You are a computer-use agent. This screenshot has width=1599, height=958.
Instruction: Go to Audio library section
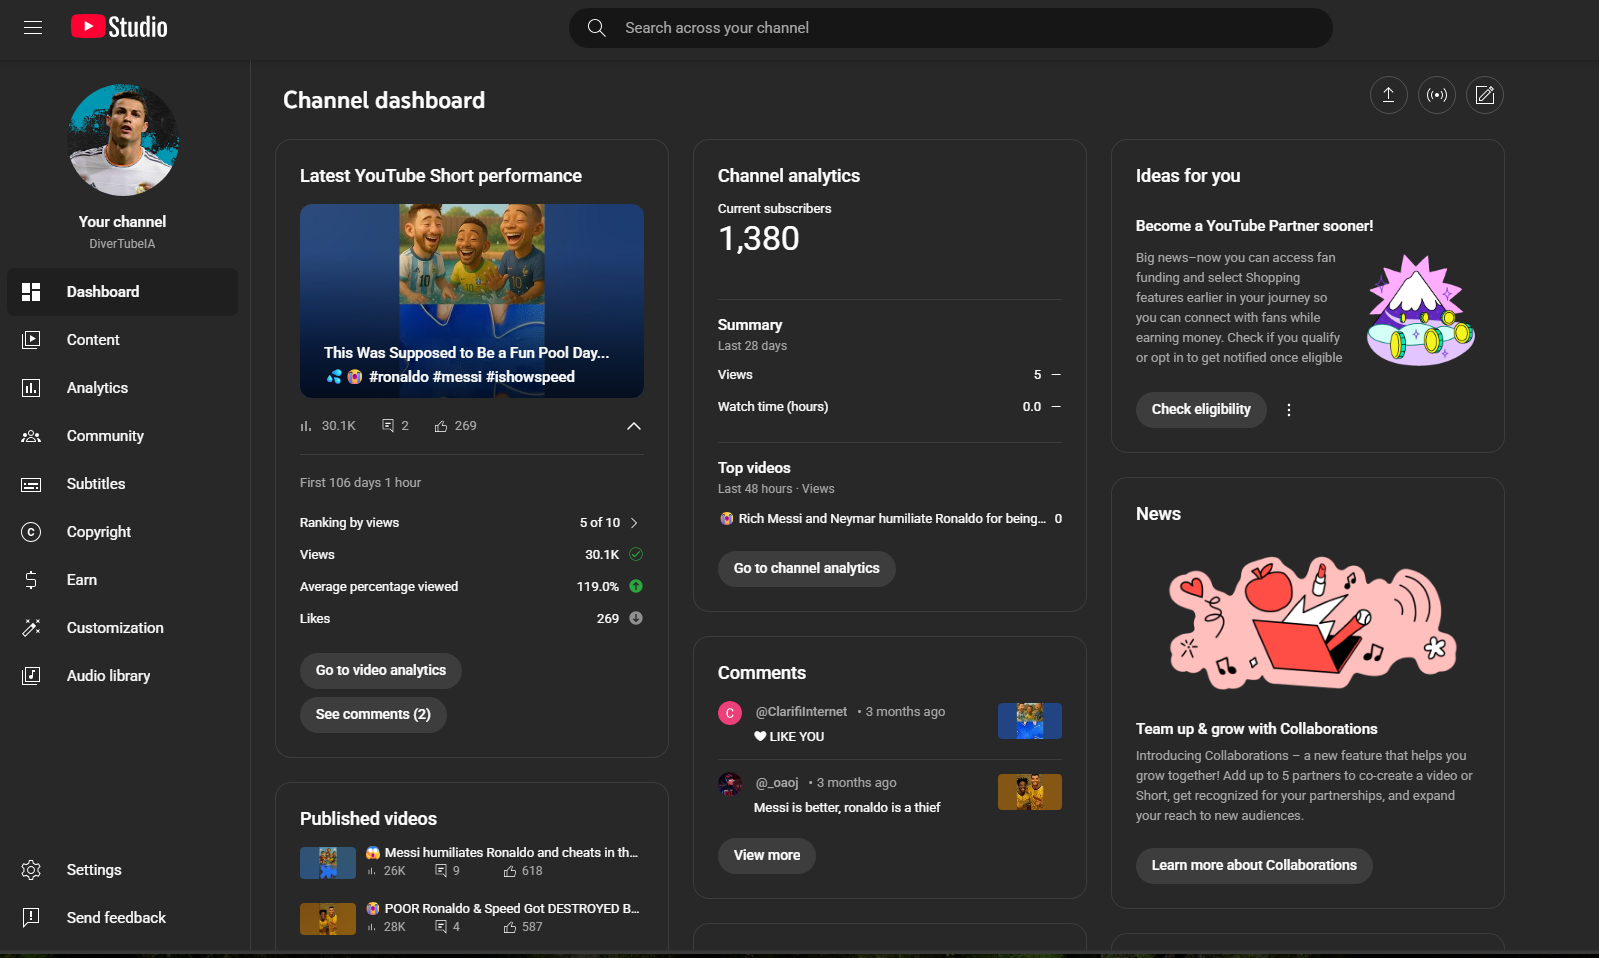(x=108, y=676)
